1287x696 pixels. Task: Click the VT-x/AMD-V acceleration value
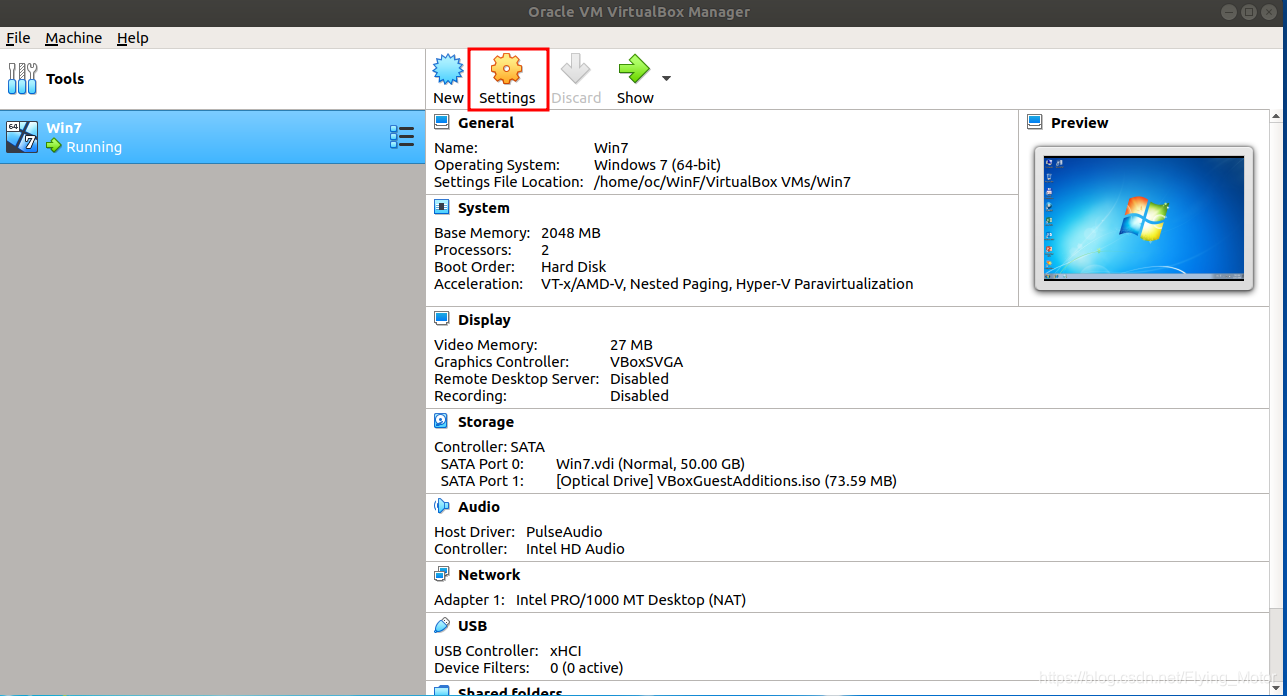727,284
